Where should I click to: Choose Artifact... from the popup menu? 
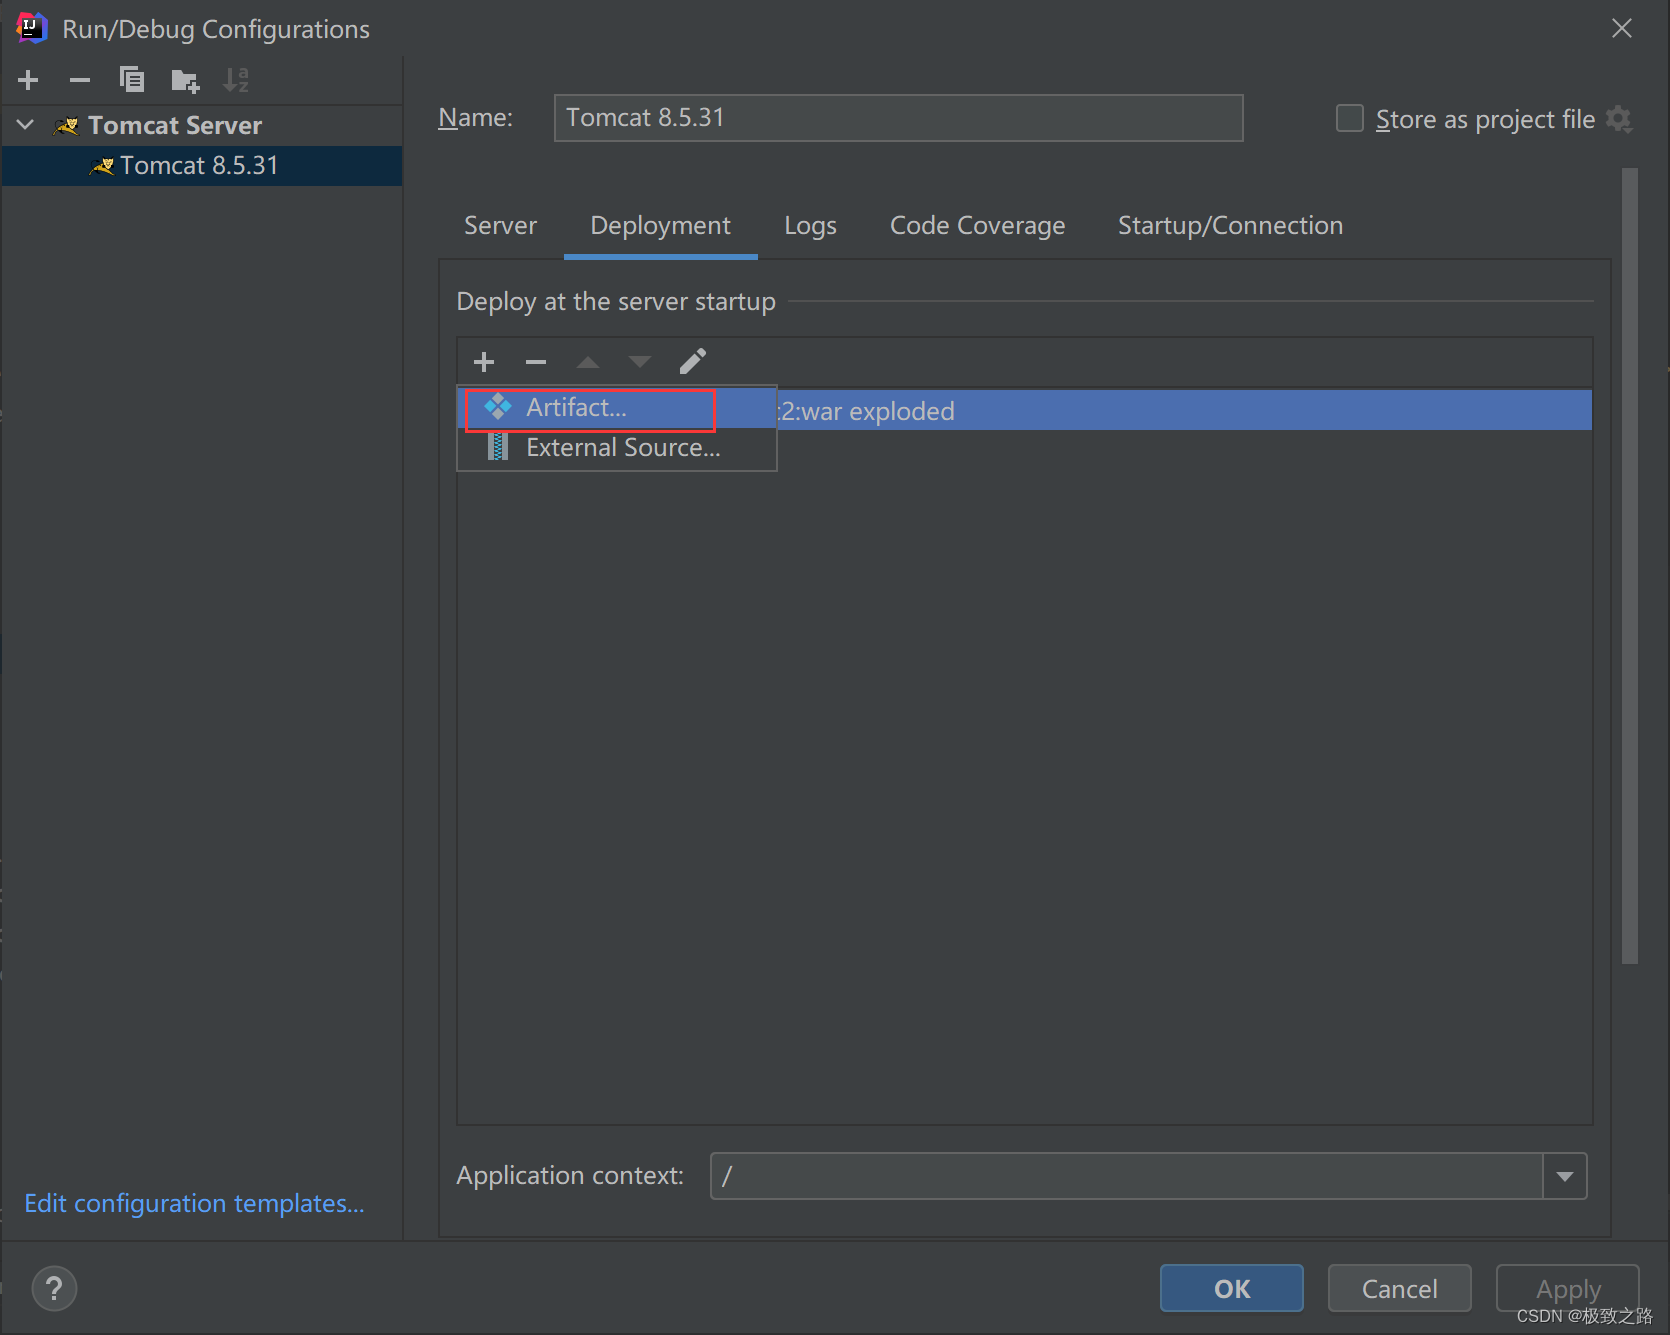point(617,408)
